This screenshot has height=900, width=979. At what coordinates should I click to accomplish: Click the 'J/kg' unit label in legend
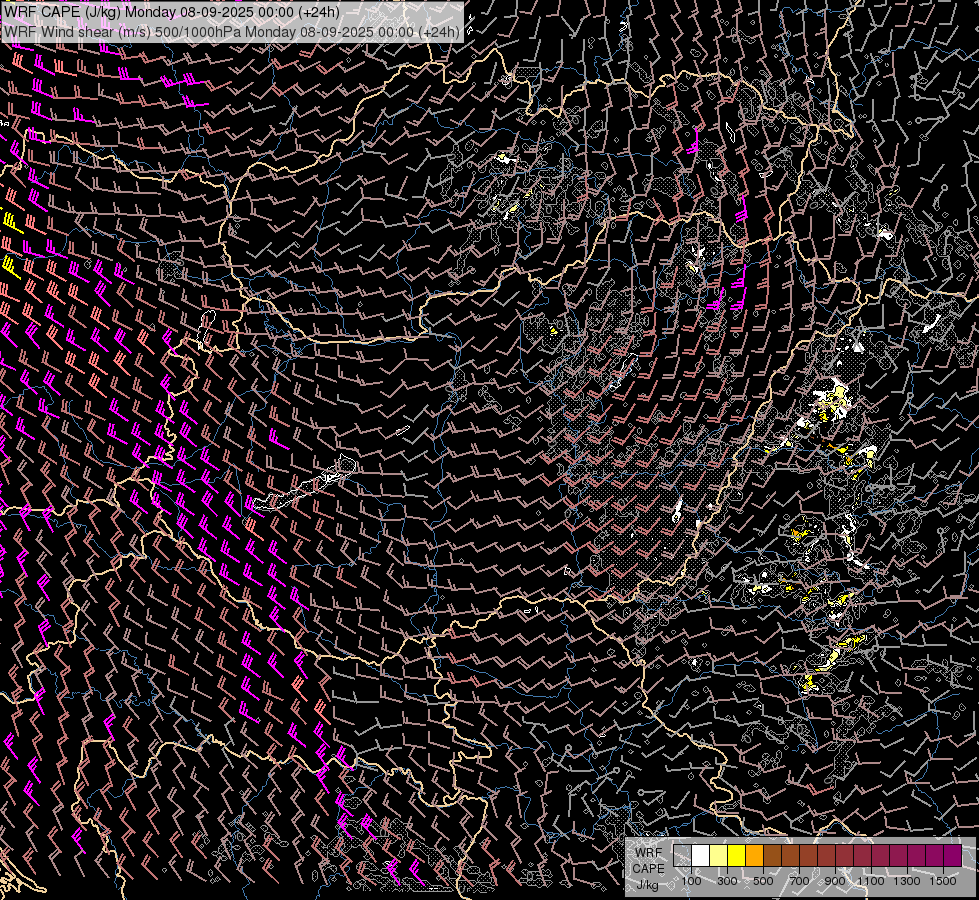(648, 885)
